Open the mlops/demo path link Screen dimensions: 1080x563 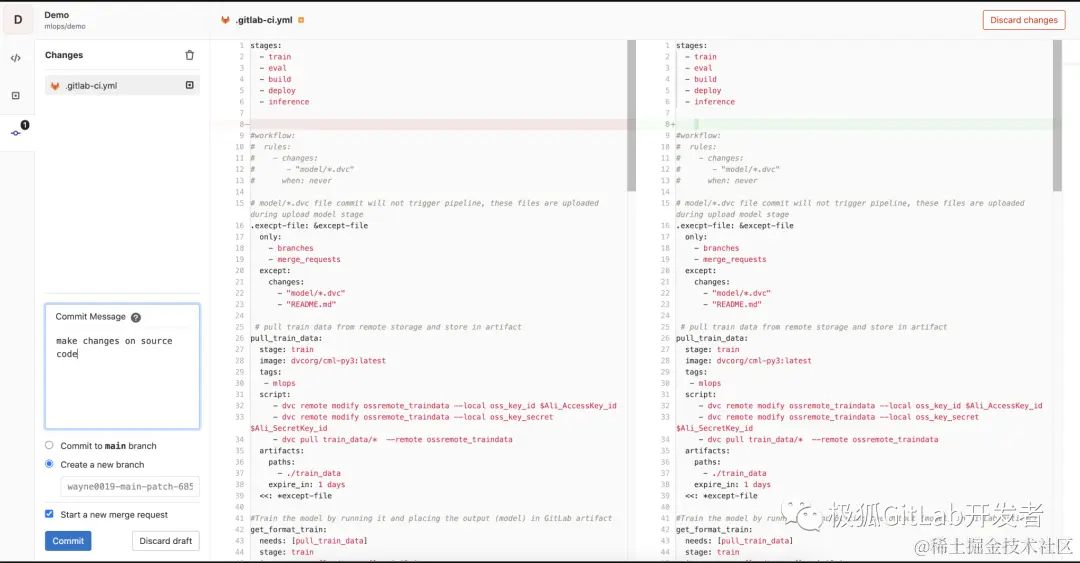tap(65, 26)
